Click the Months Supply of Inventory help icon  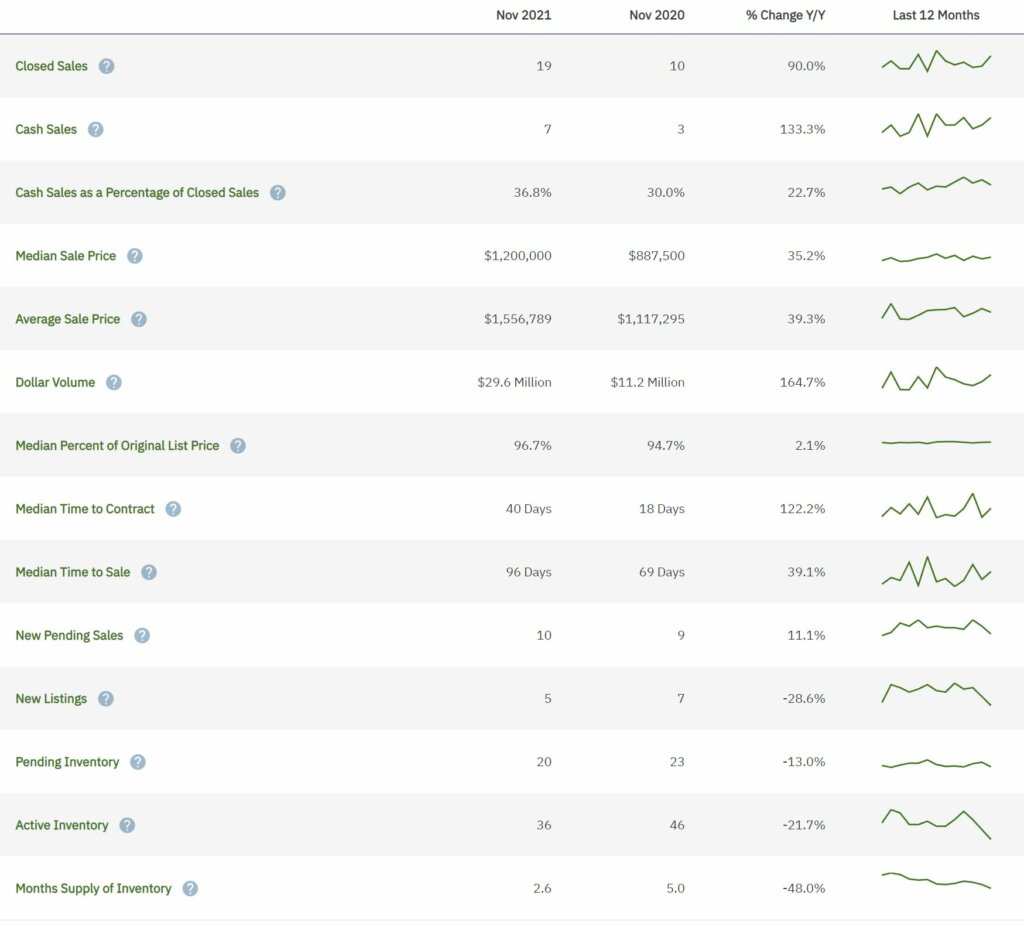[190, 888]
